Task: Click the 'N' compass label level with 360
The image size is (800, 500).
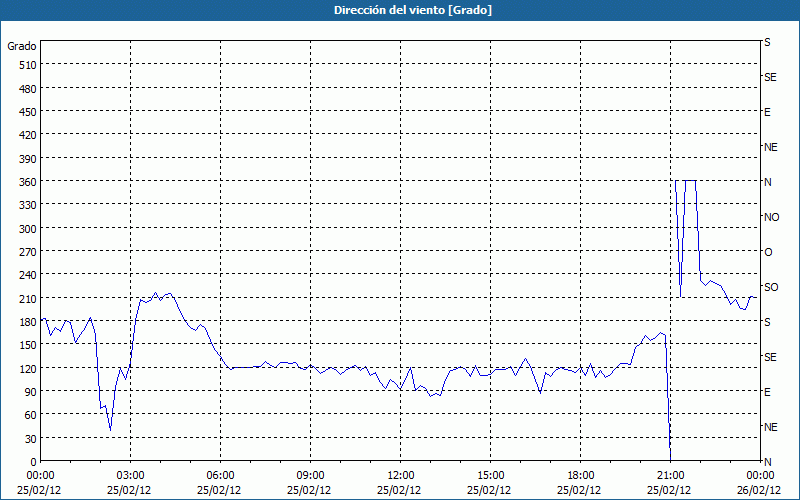Action: point(768,182)
